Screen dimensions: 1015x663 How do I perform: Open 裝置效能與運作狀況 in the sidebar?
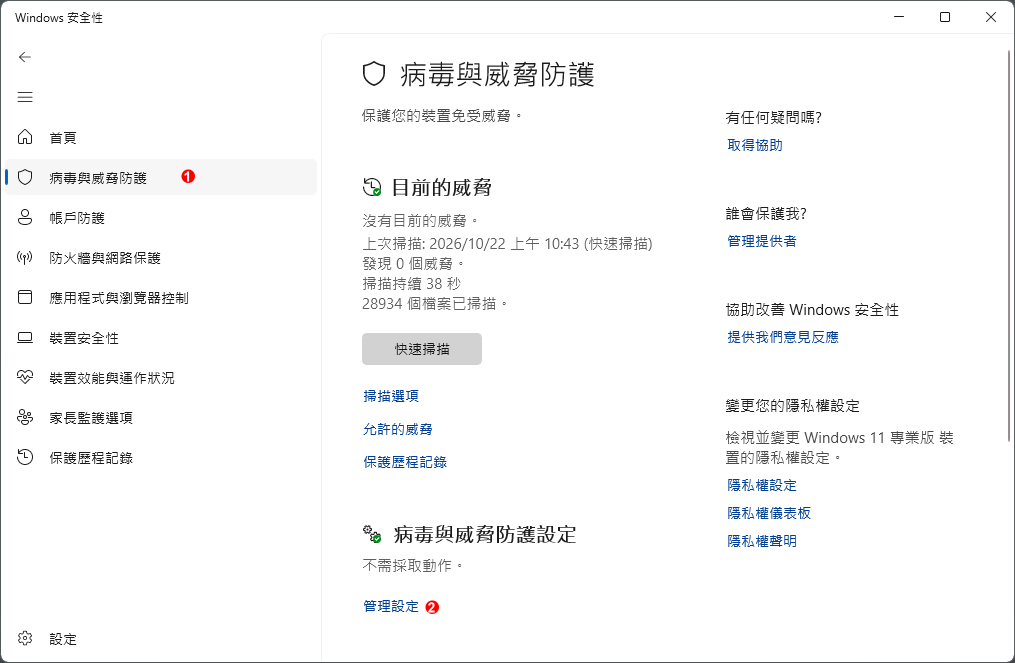pos(161,377)
